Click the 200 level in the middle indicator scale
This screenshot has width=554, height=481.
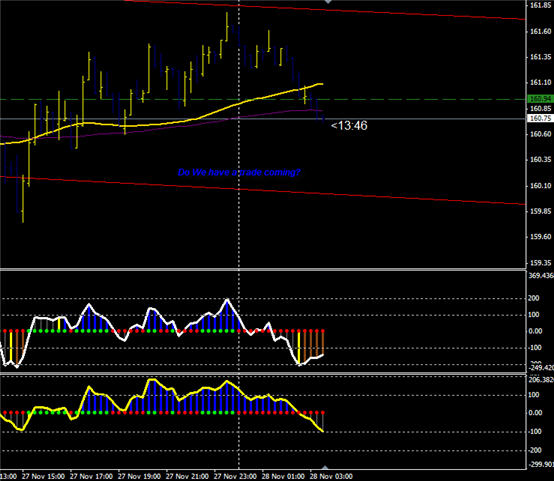(534, 298)
